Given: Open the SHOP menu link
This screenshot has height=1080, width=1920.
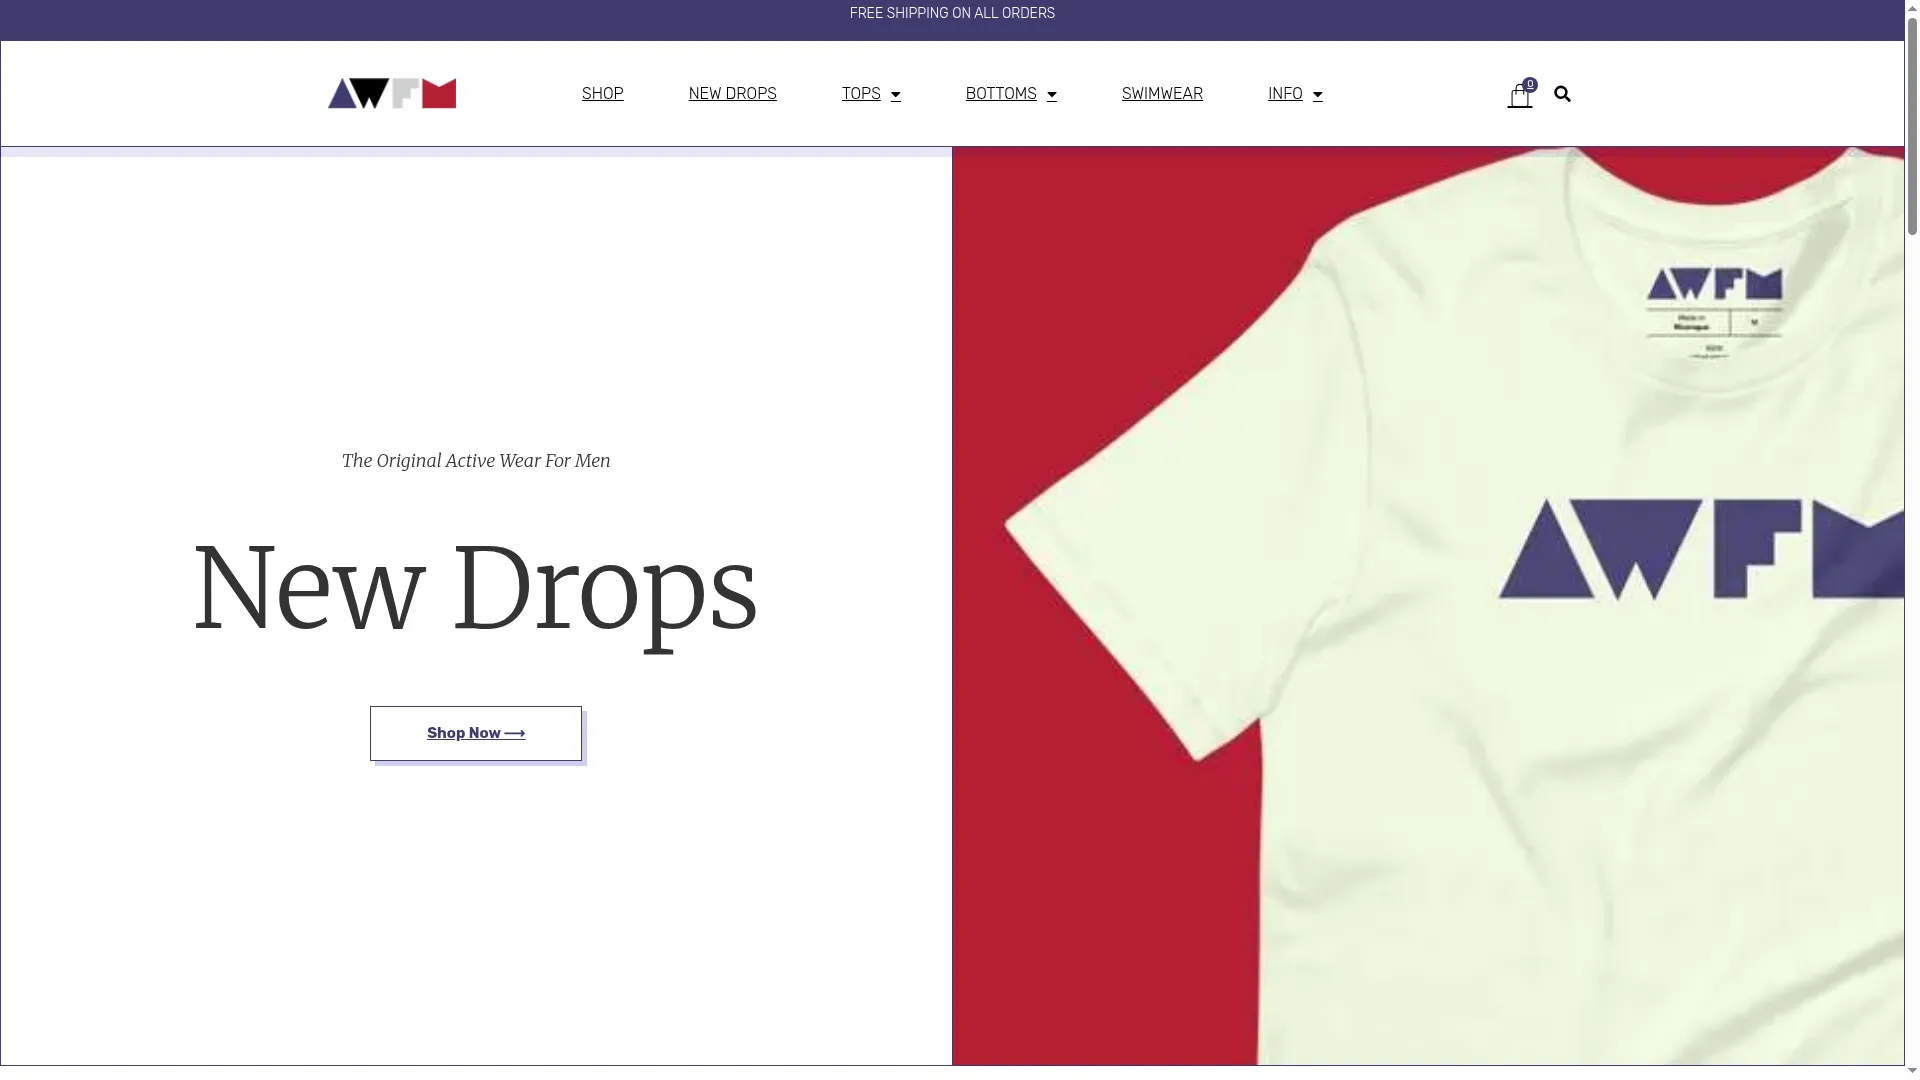Looking at the screenshot, I should point(603,94).
